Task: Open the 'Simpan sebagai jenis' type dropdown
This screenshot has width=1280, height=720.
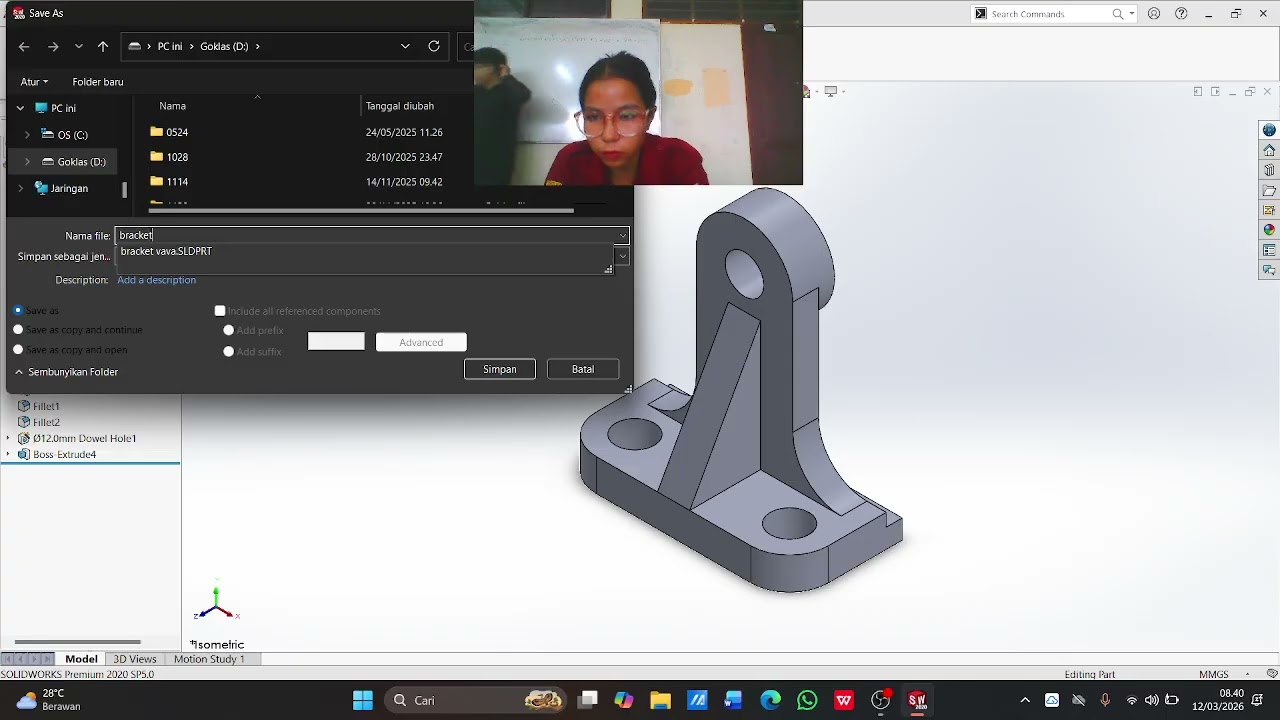Action: [x=622, y=256]
